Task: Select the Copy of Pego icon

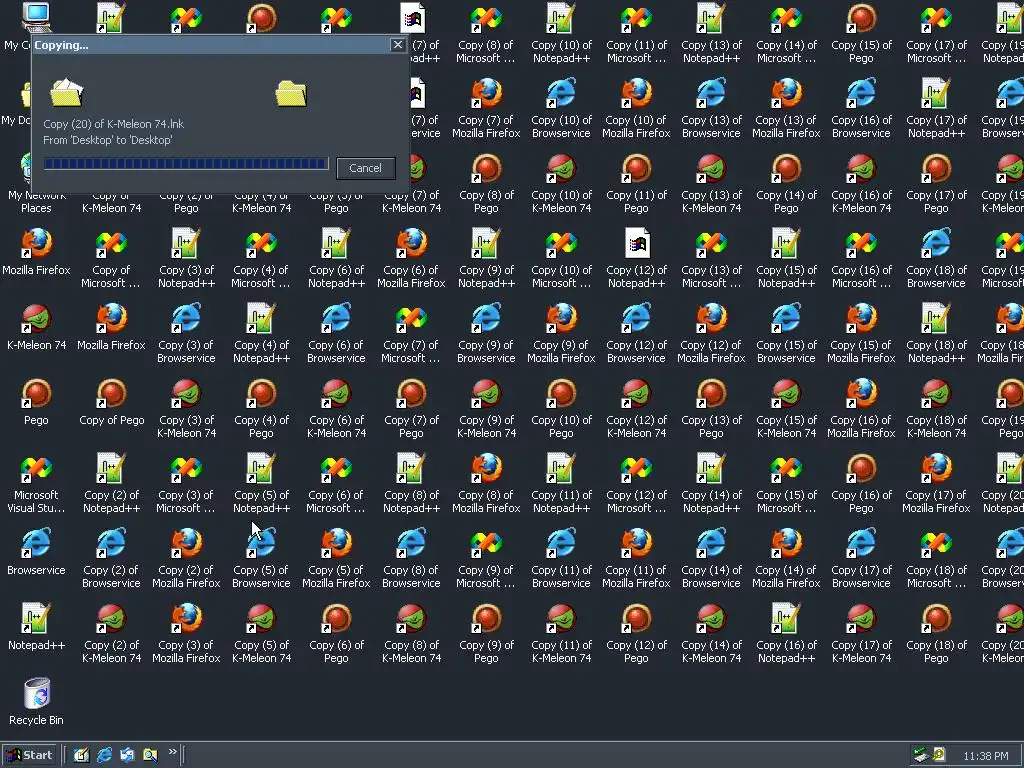Action: pos(112,393)
